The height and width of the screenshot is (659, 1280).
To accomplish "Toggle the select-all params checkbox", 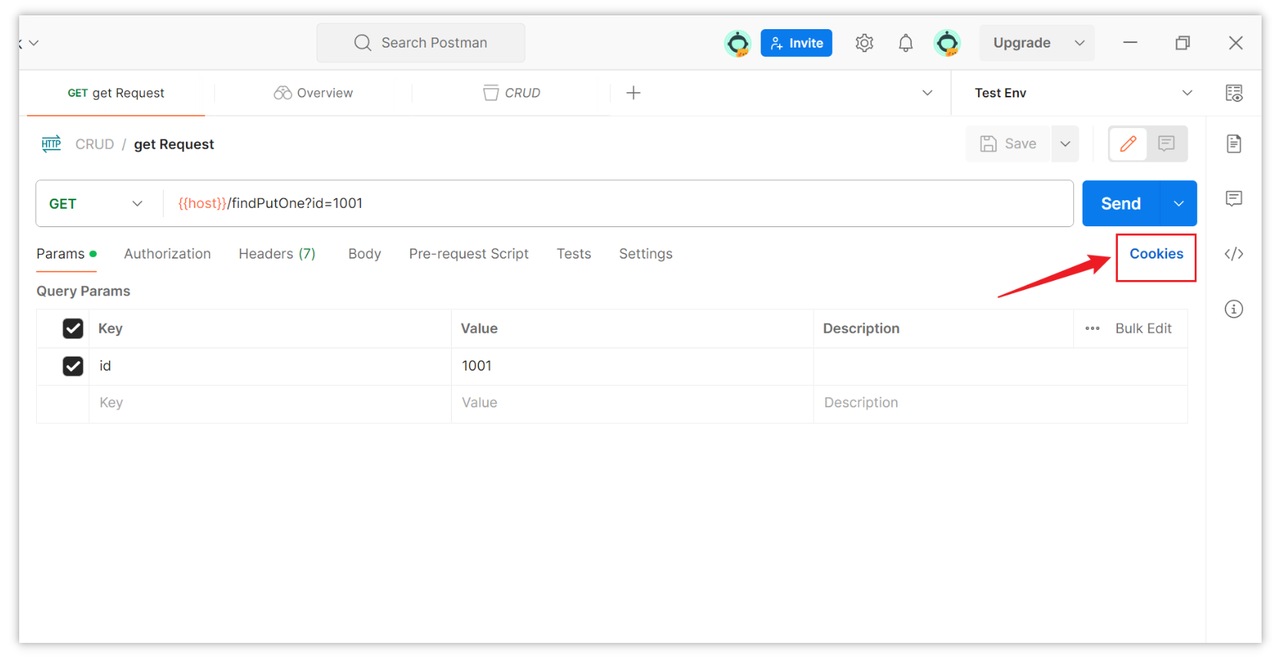I will (x=73, y=328).
